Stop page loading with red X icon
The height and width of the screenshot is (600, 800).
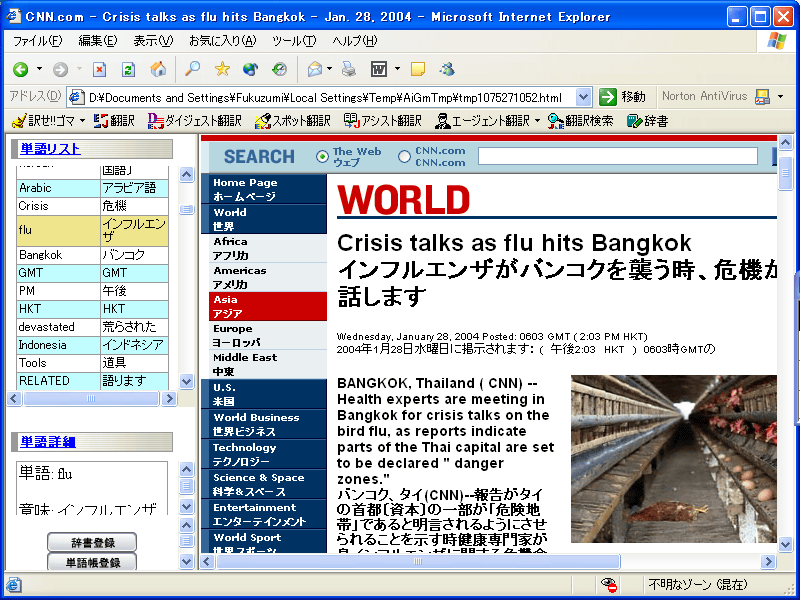(x=99, y=69)
